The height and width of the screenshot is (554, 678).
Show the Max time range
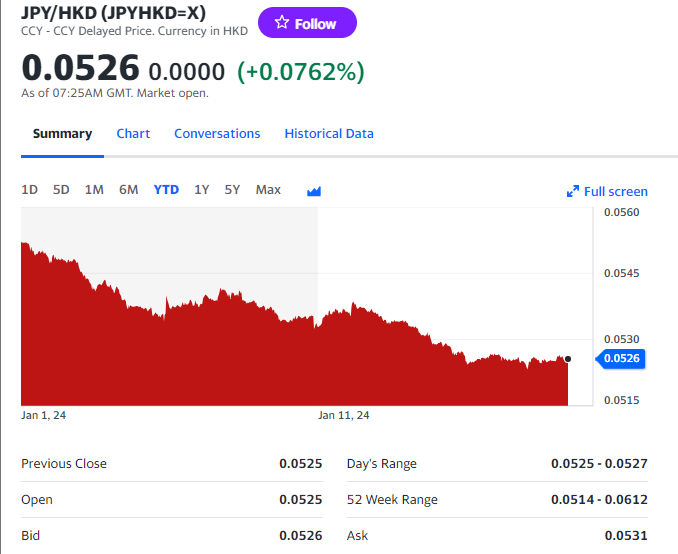click(268, 190)
